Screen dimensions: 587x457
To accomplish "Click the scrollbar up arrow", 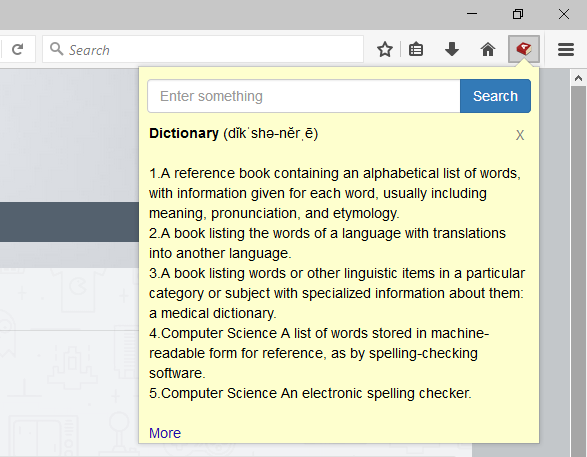I will pyautogui.click(x=578, y=78).
